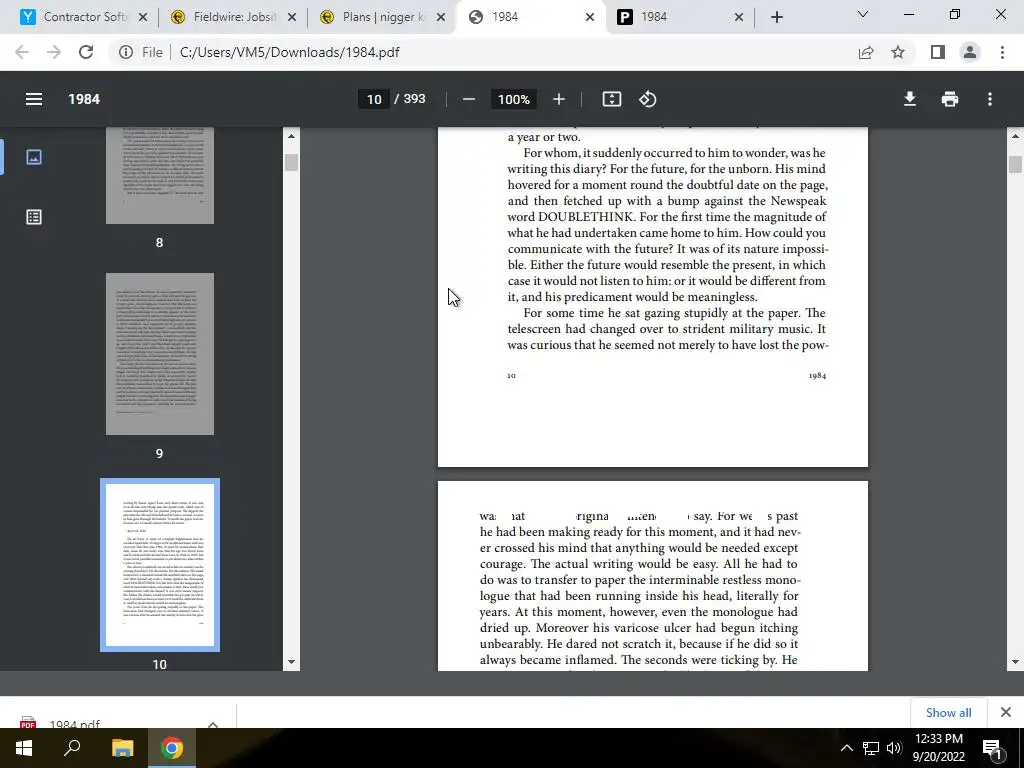Viewport: 1024px width, 768px height.
Task: Click the taskbar clock 12:33 PM
Action: (x=938, y=739)
